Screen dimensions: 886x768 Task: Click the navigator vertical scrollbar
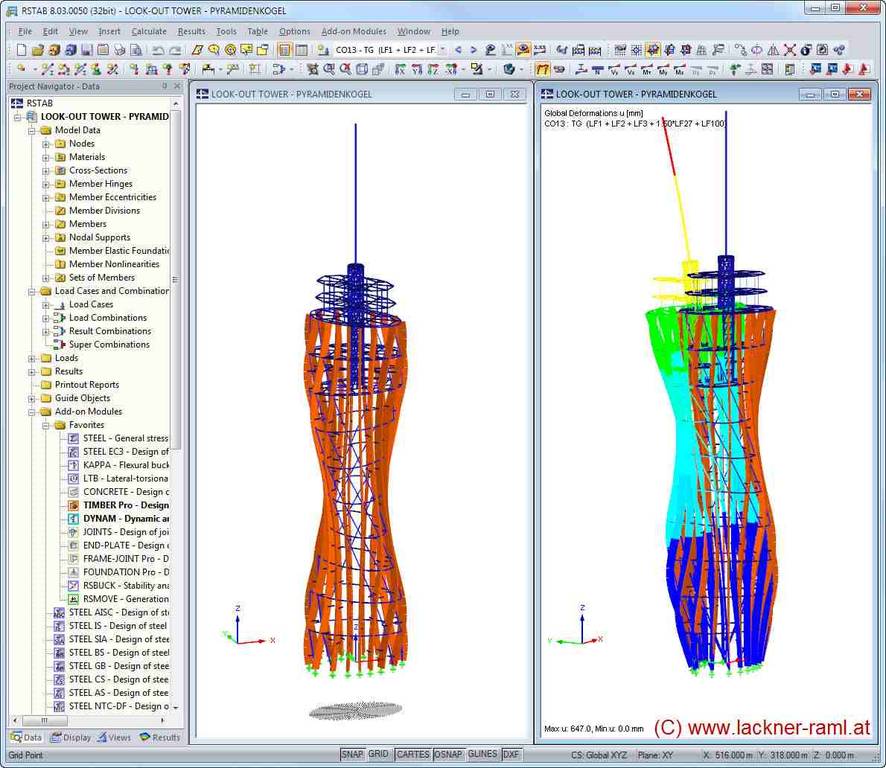175,280
